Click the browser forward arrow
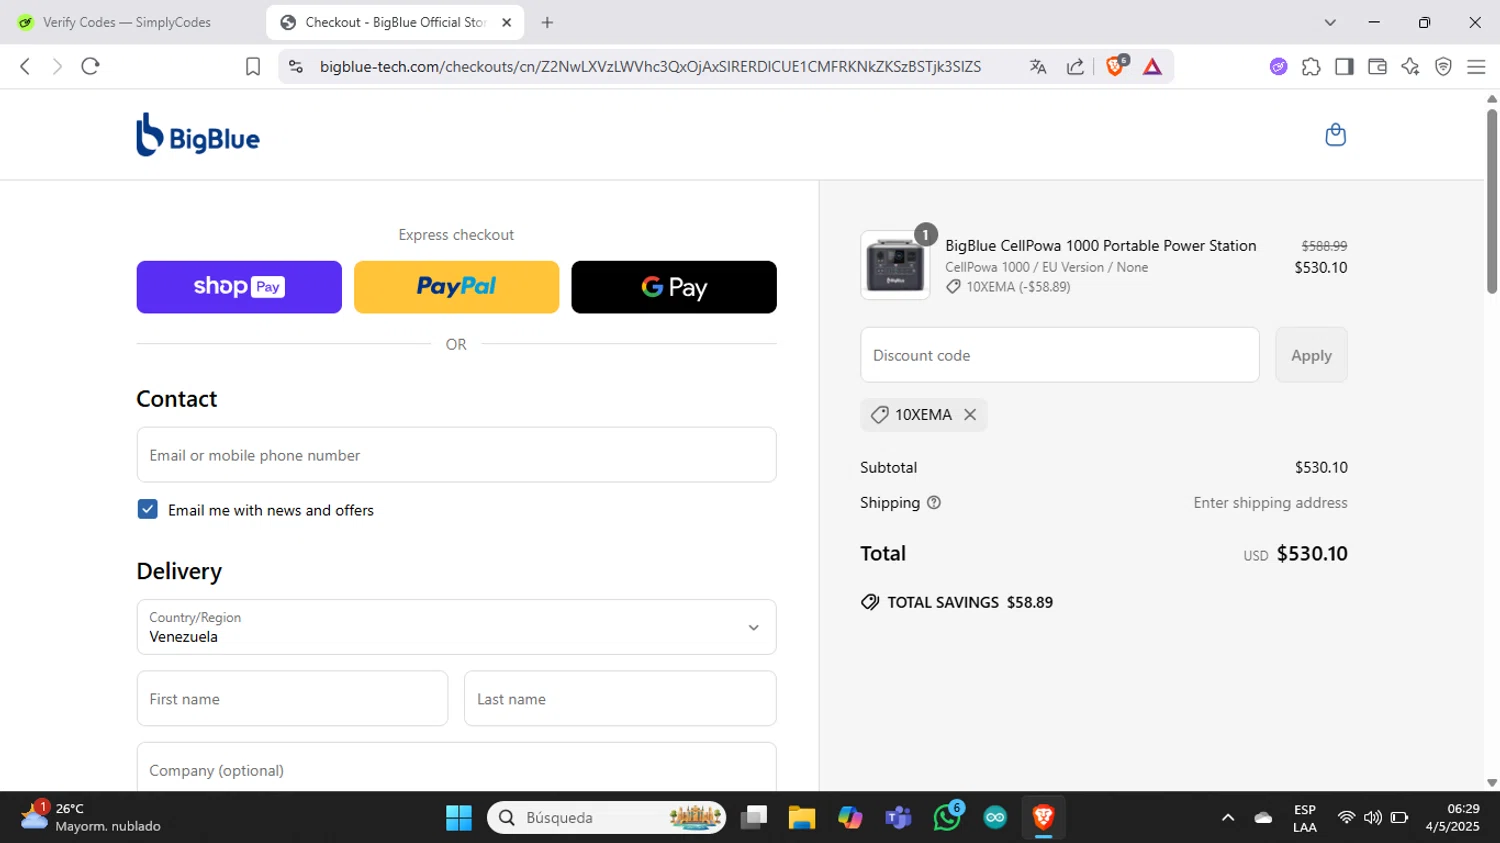 [x=57, y=66]
